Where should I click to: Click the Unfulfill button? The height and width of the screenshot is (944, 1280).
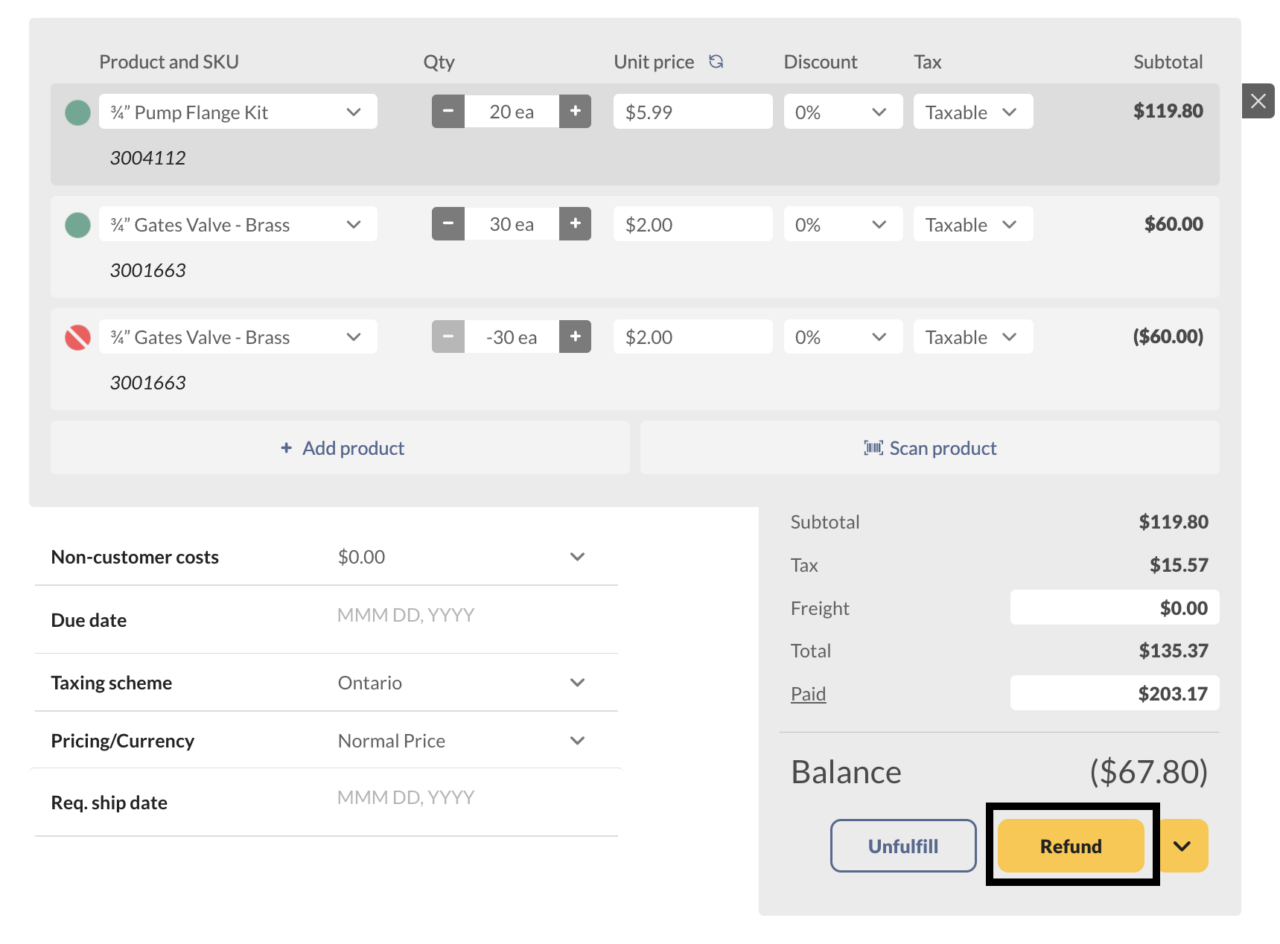pyautogui.click(x=903, y=846)
